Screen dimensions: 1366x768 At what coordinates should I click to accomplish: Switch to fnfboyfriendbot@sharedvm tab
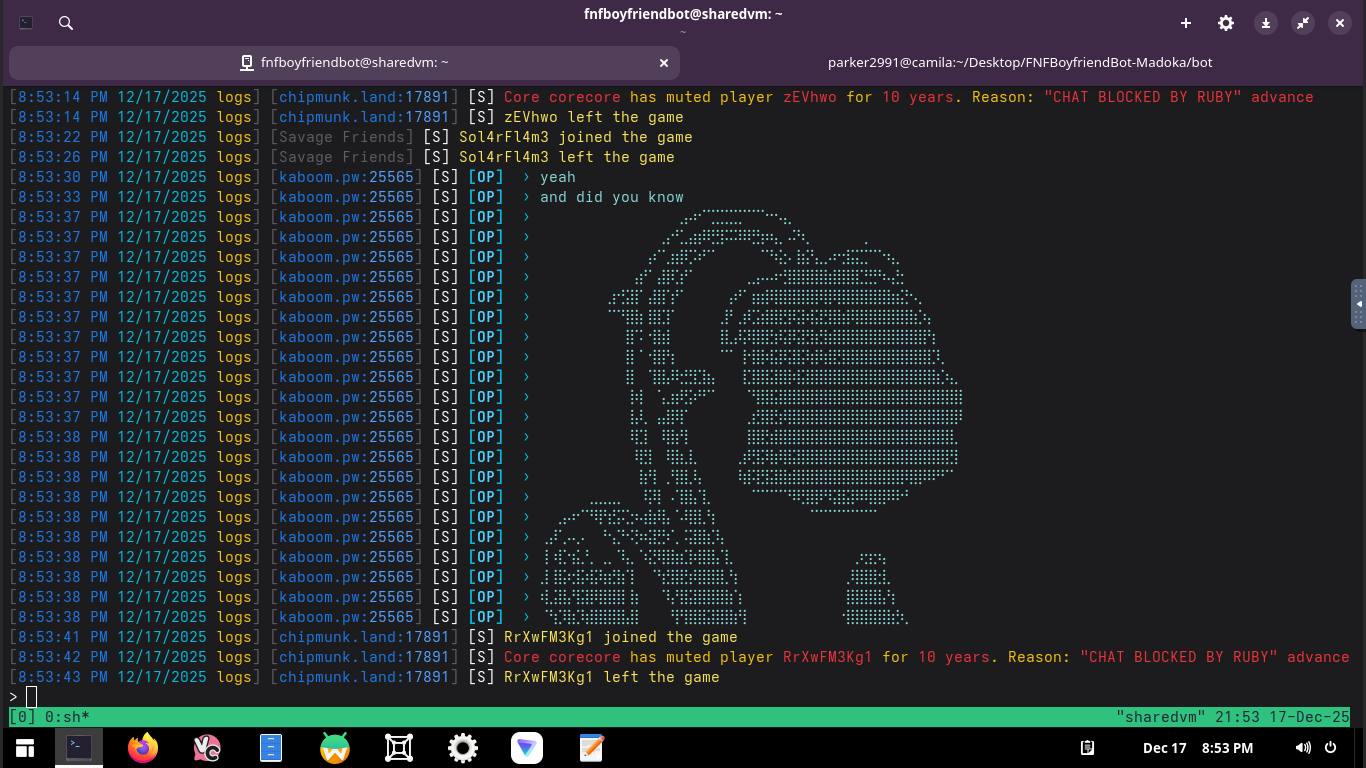pyautogui.click(x=344, y=62)
